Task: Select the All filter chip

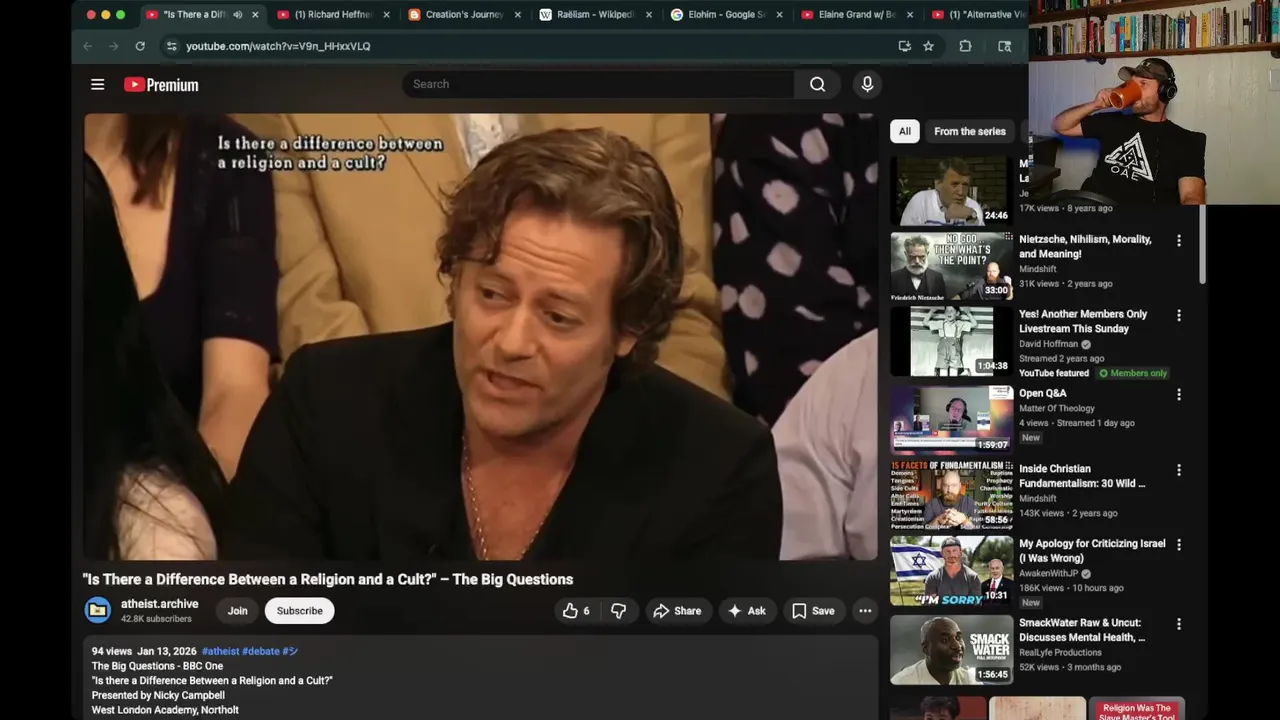Action: [x=904, y=131]
